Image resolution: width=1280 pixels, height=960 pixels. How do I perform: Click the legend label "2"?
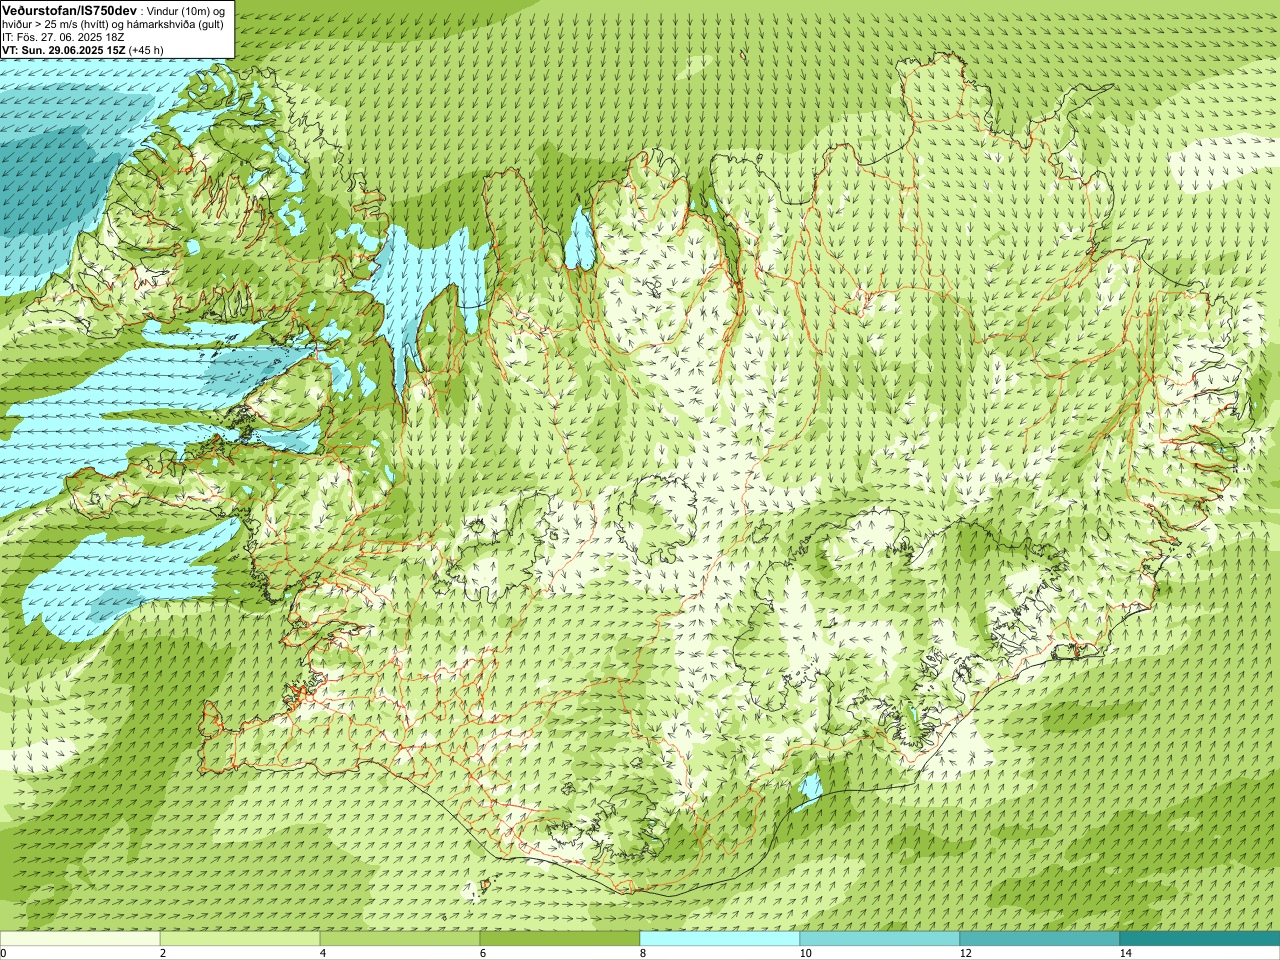pos(163,953)
